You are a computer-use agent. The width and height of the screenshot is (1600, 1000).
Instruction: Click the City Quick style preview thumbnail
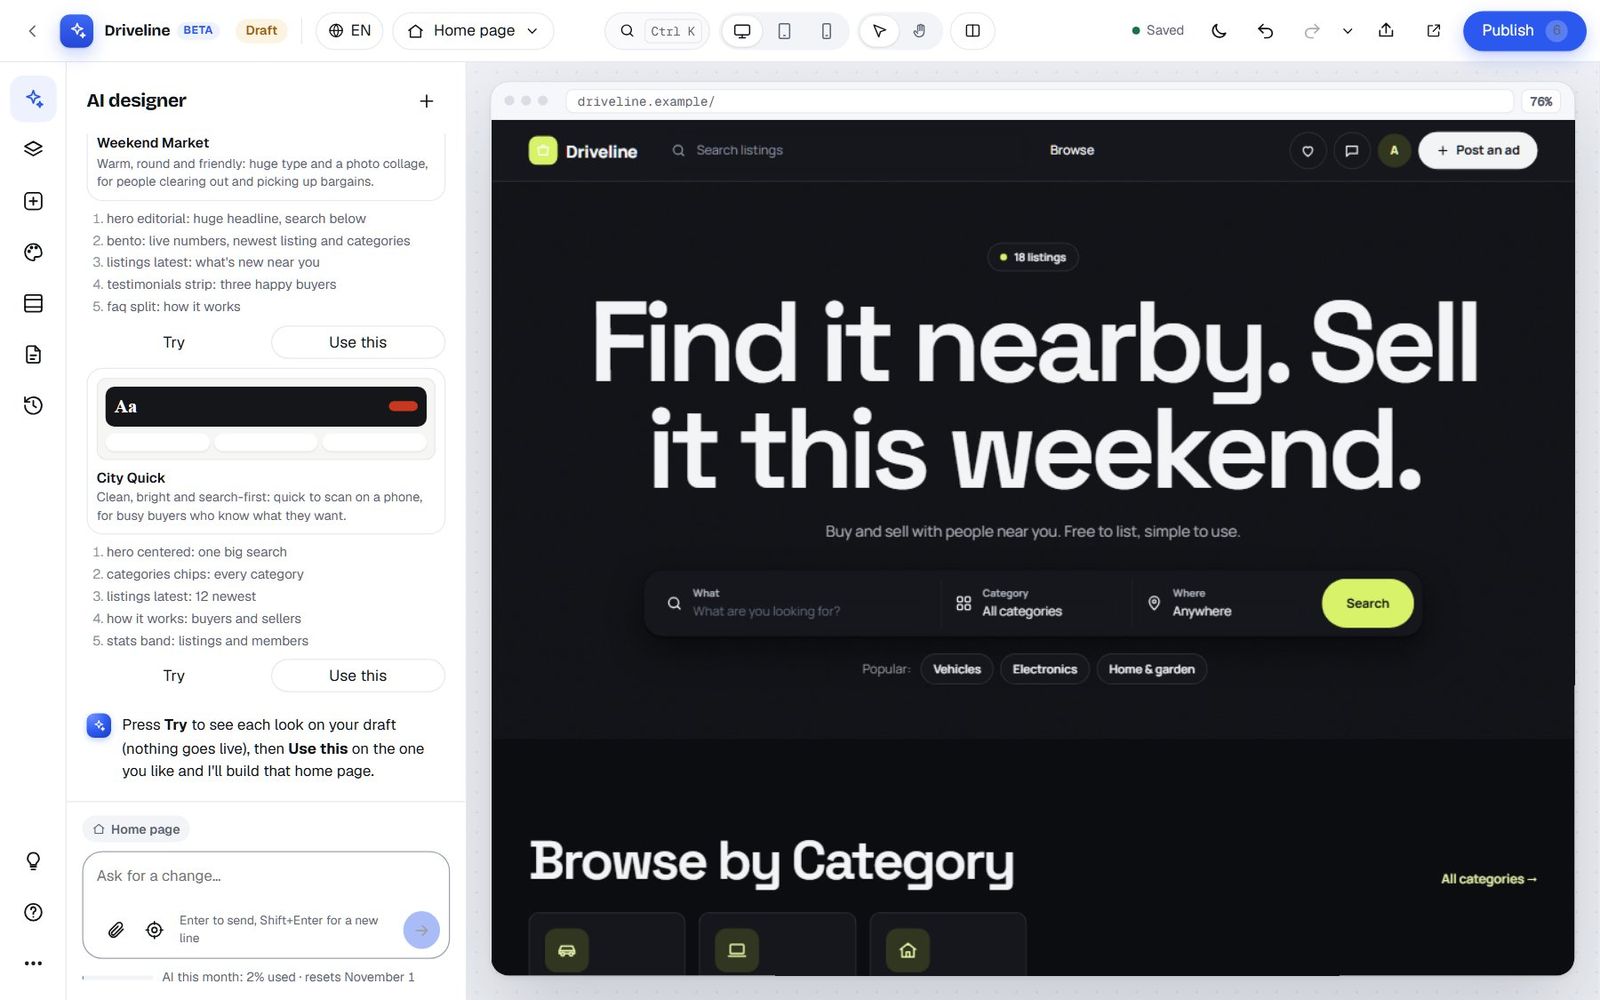tap(266, 418)
